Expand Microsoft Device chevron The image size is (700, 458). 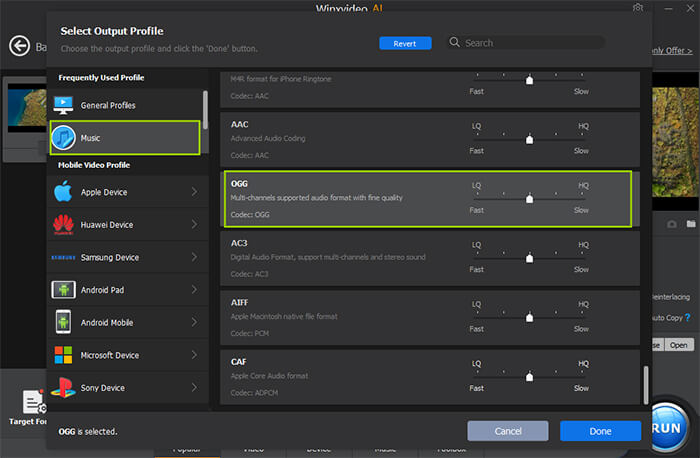(x=194, y=355)
